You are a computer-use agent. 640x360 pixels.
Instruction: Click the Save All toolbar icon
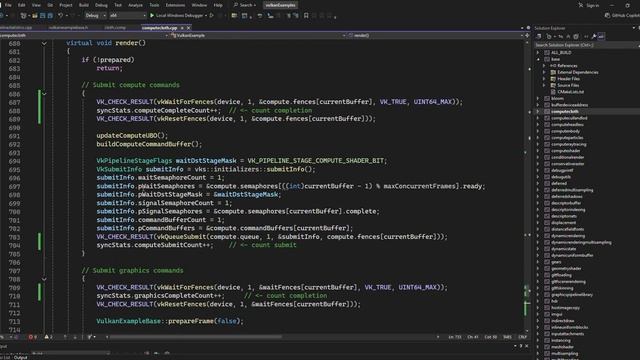tap(50, 16)
